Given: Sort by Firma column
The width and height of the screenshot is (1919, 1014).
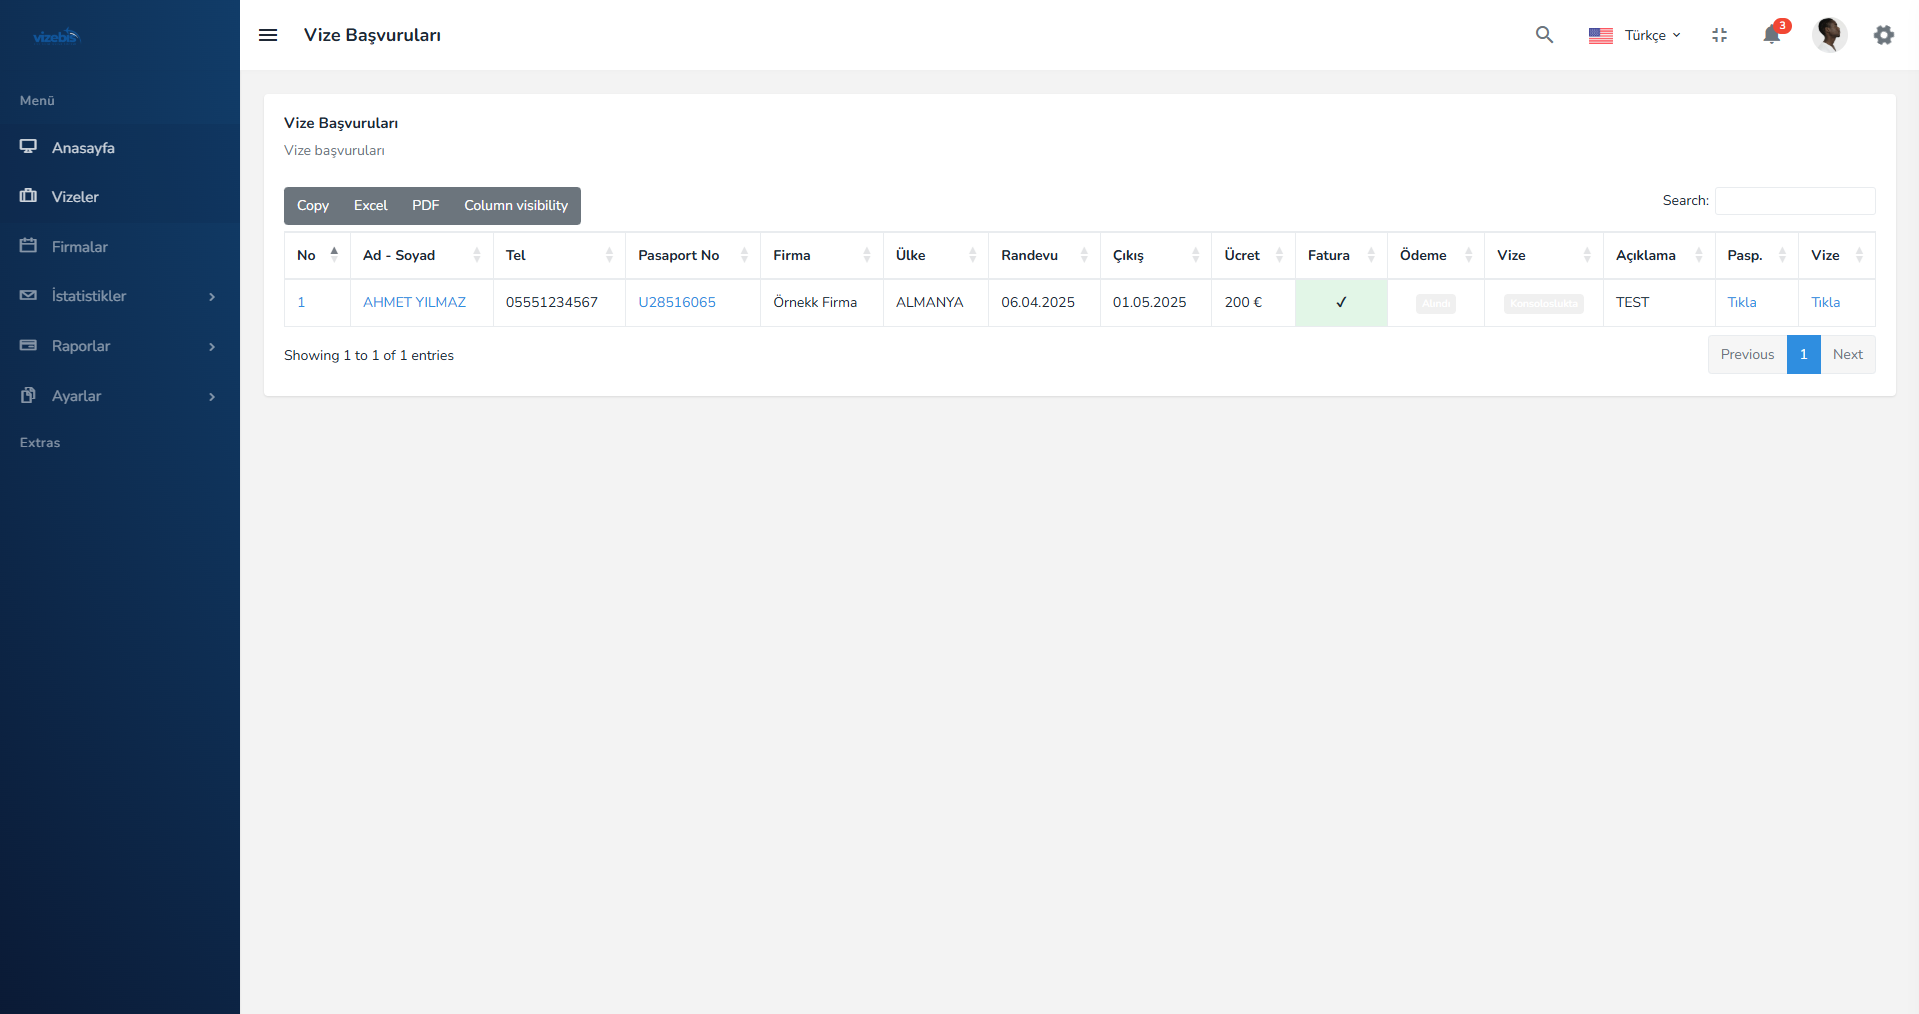Looking at the screenshot, I should tap(822, 255).
